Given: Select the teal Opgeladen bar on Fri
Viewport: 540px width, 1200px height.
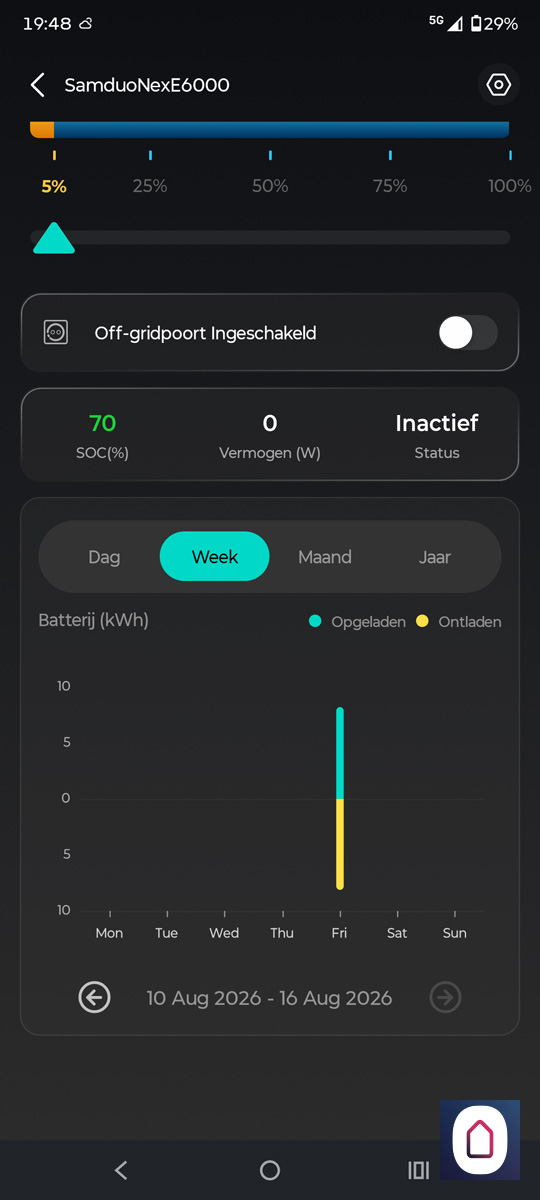Looking at the screenshot, I should (x=340, y=753).
